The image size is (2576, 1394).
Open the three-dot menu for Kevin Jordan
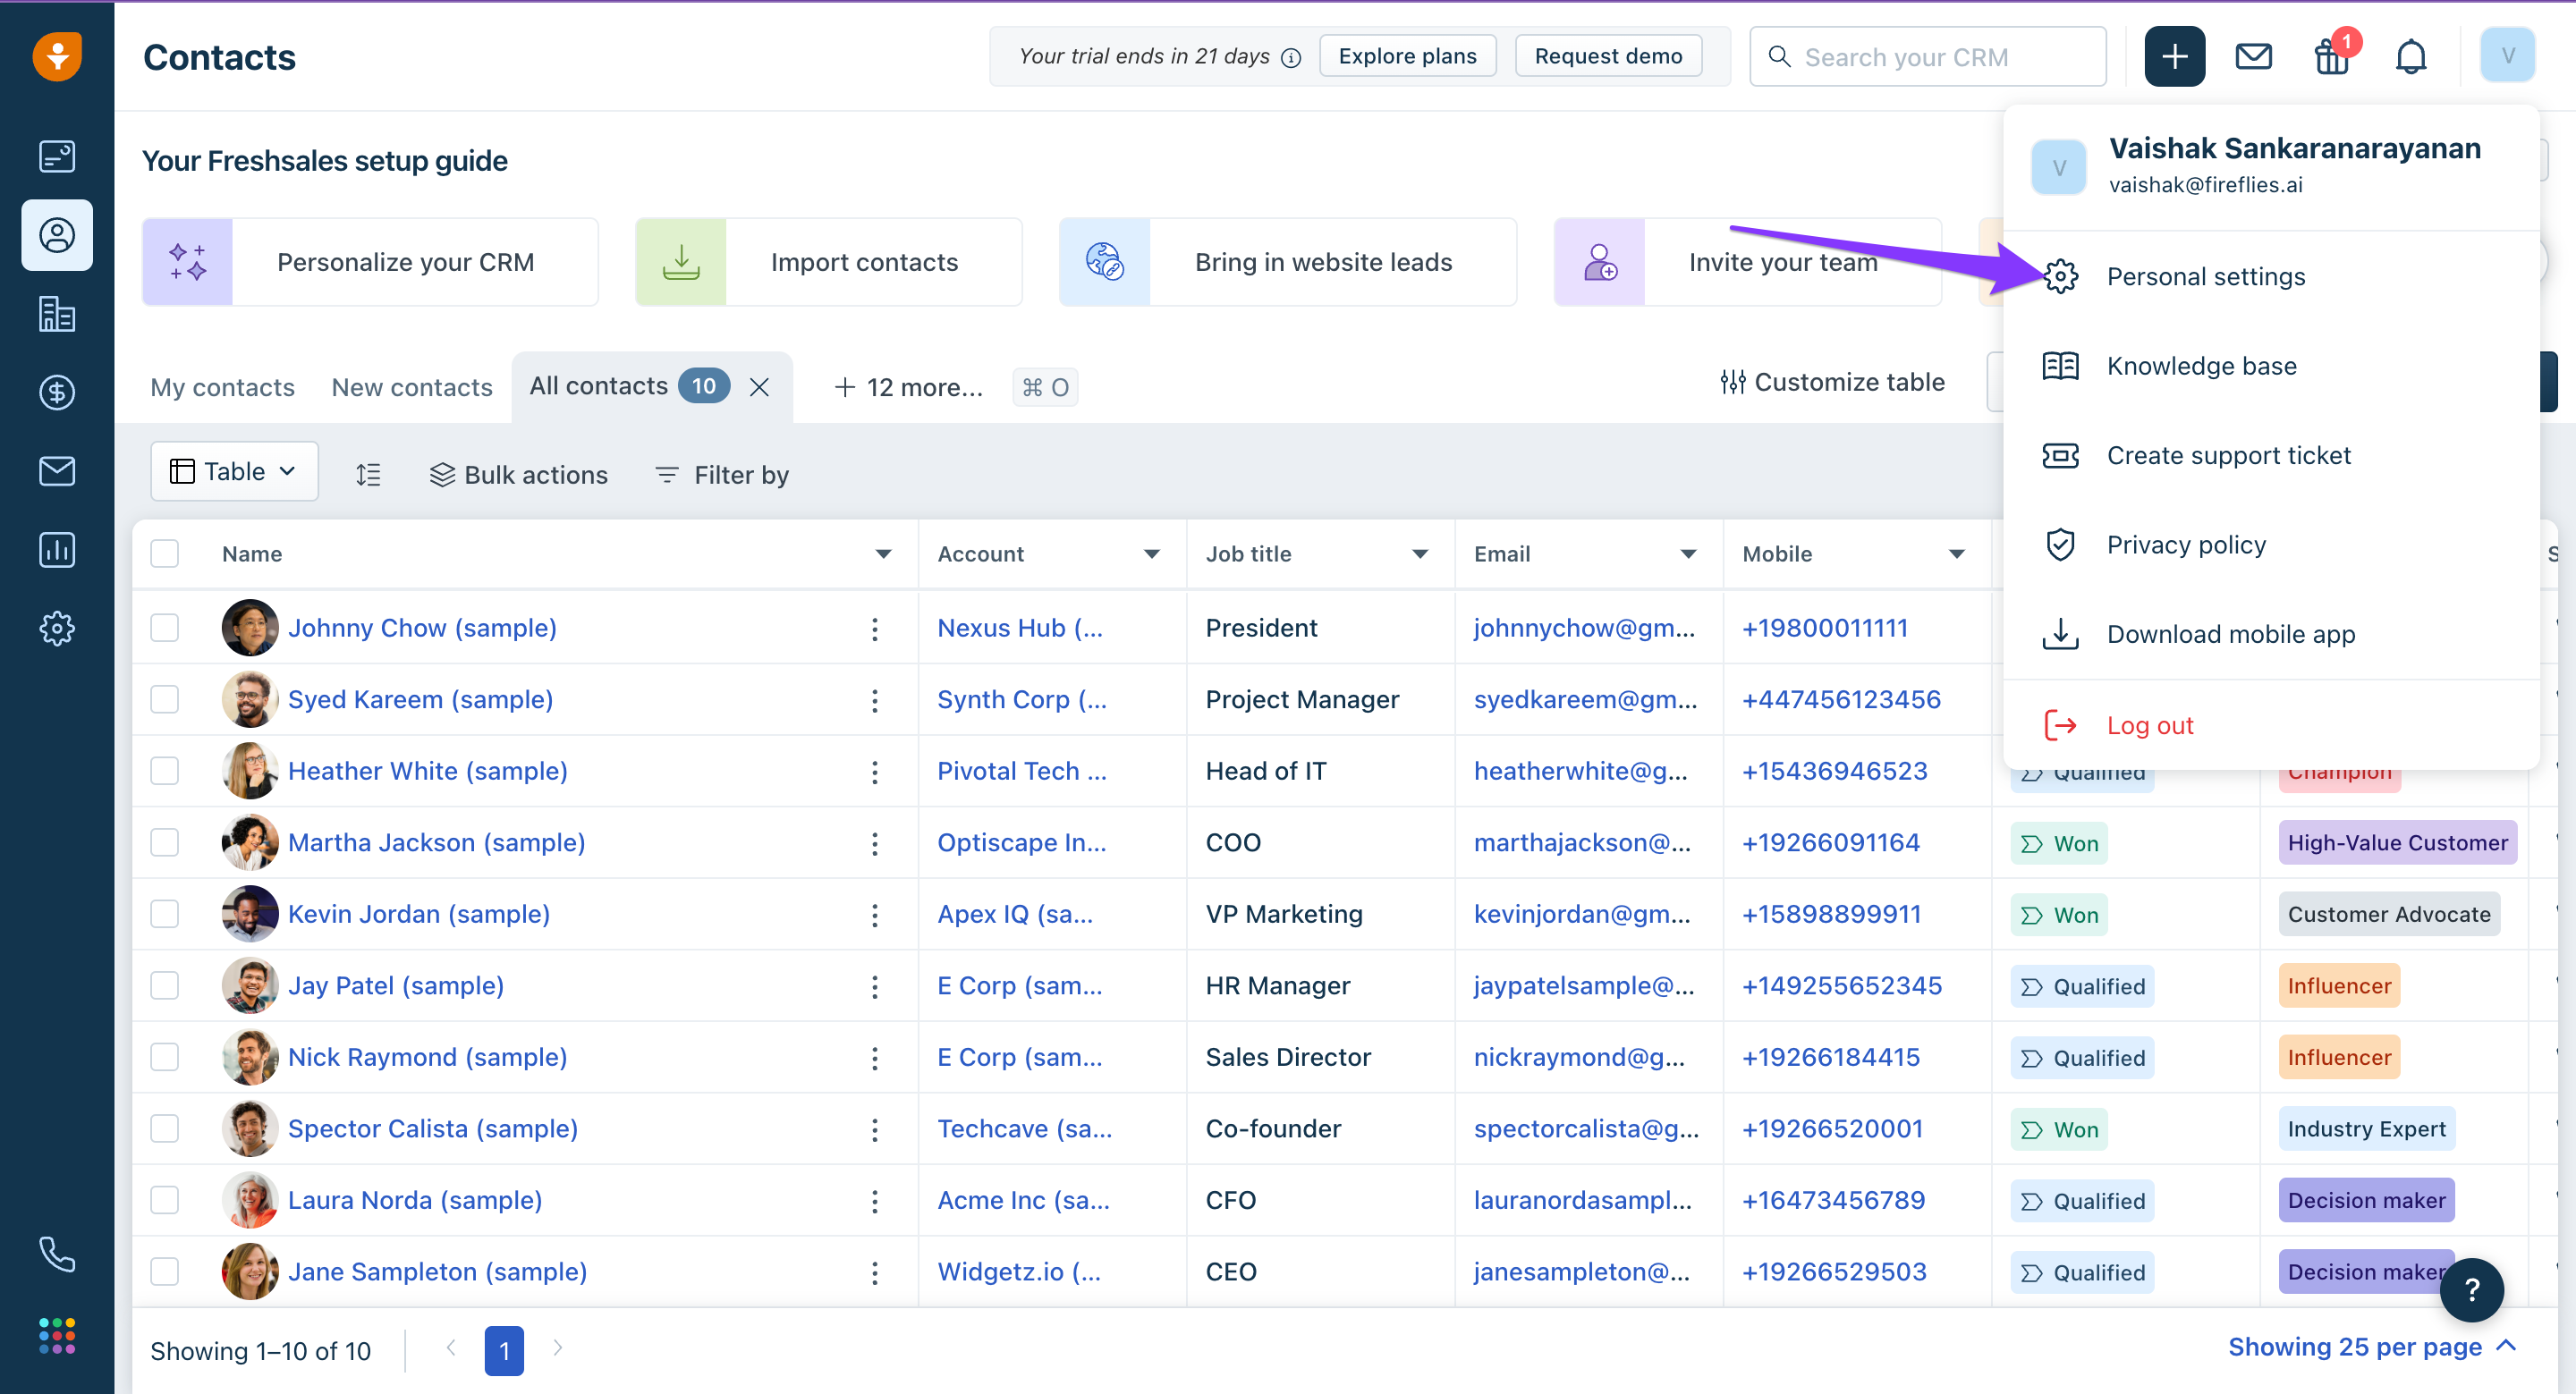coord(874,914)
